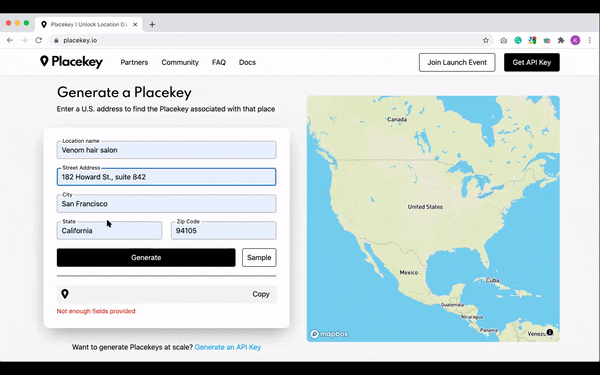The width and height of the screenshot is (600, 375).
Task: Click the 'Not enough fields provided' error
Action: [96, 311]
